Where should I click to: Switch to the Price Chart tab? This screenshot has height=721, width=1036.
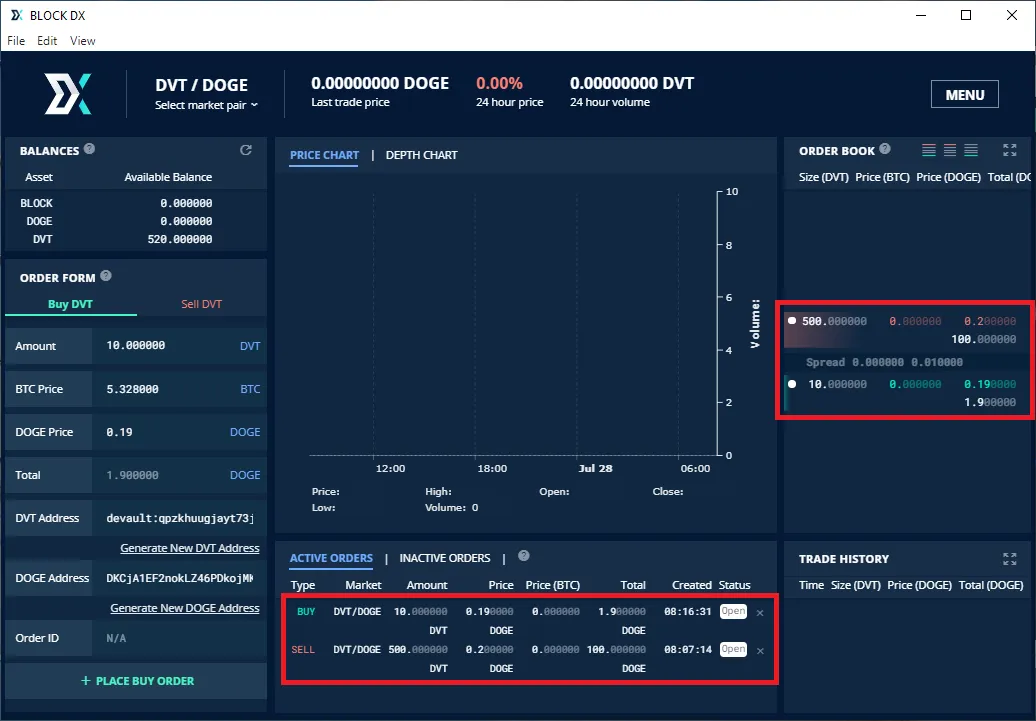click(324, 155)
